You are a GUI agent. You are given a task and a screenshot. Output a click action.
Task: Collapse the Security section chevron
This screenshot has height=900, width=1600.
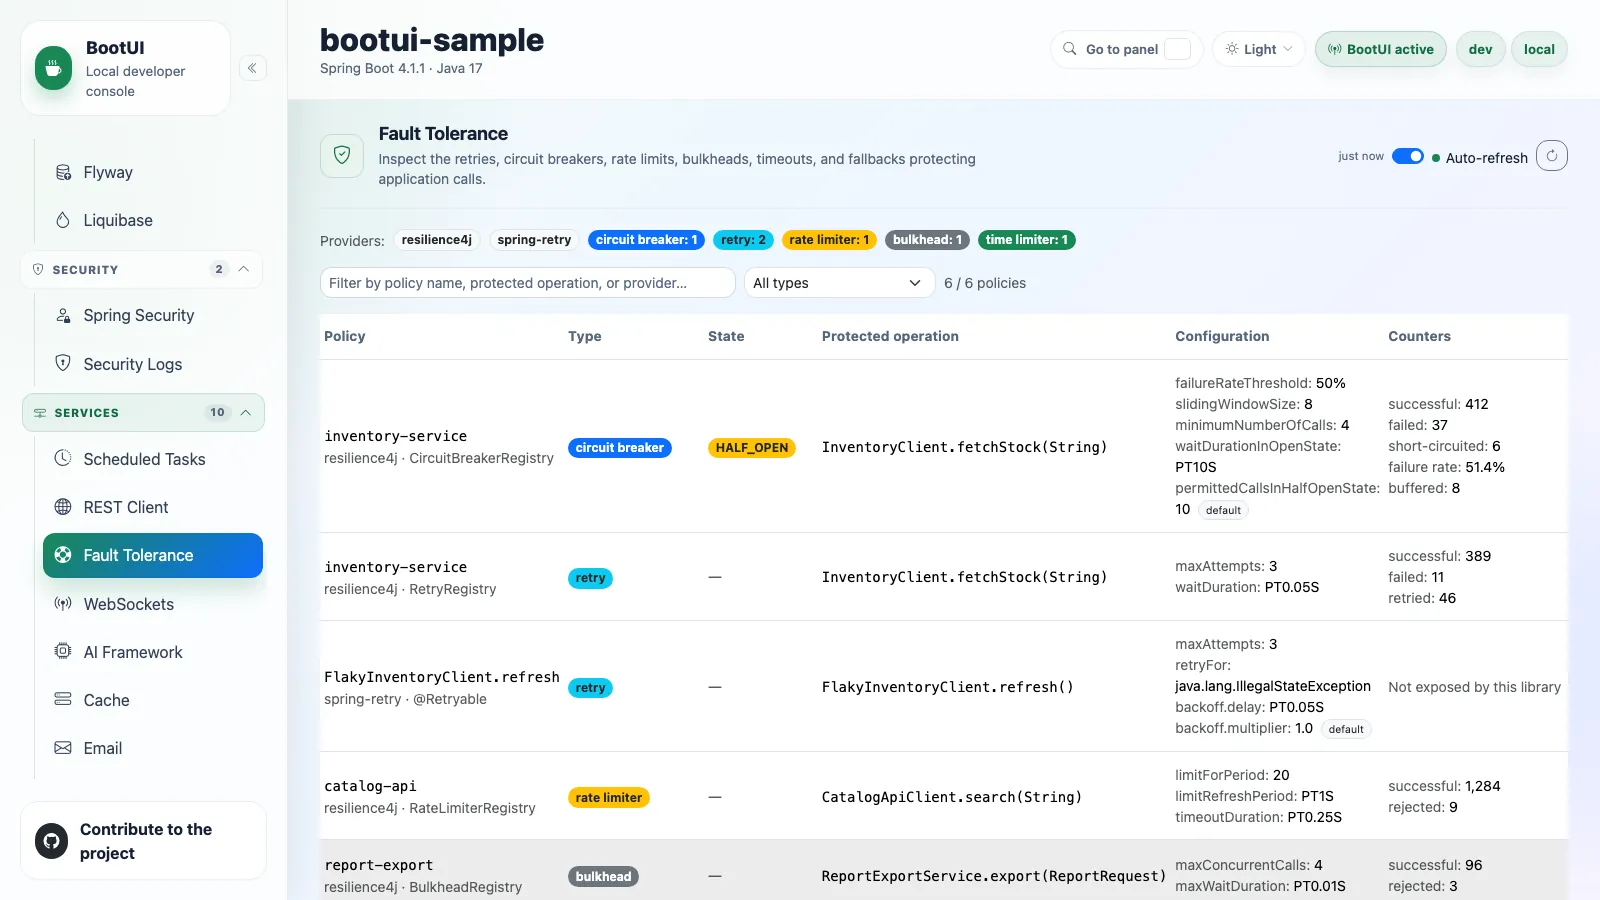pyautogui.click(x=244, y=269)
